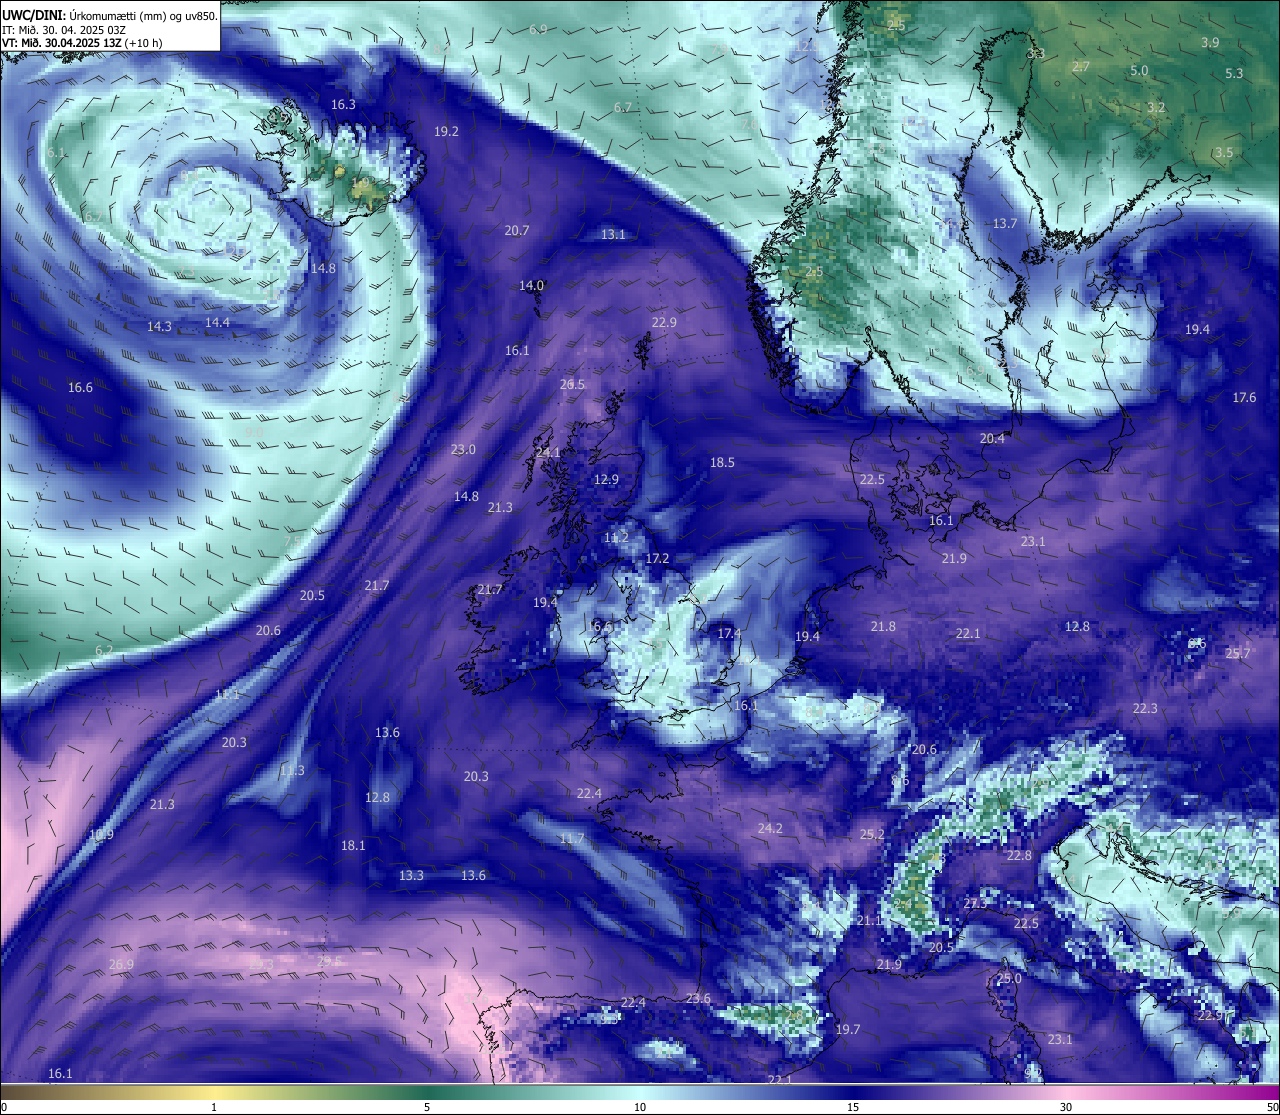Click the title 'UWC/DINI: Úrkomumætti (mm) og uv850.'
The height and width of the screenshot is (1115, 1280).
(x=109, y=16)
